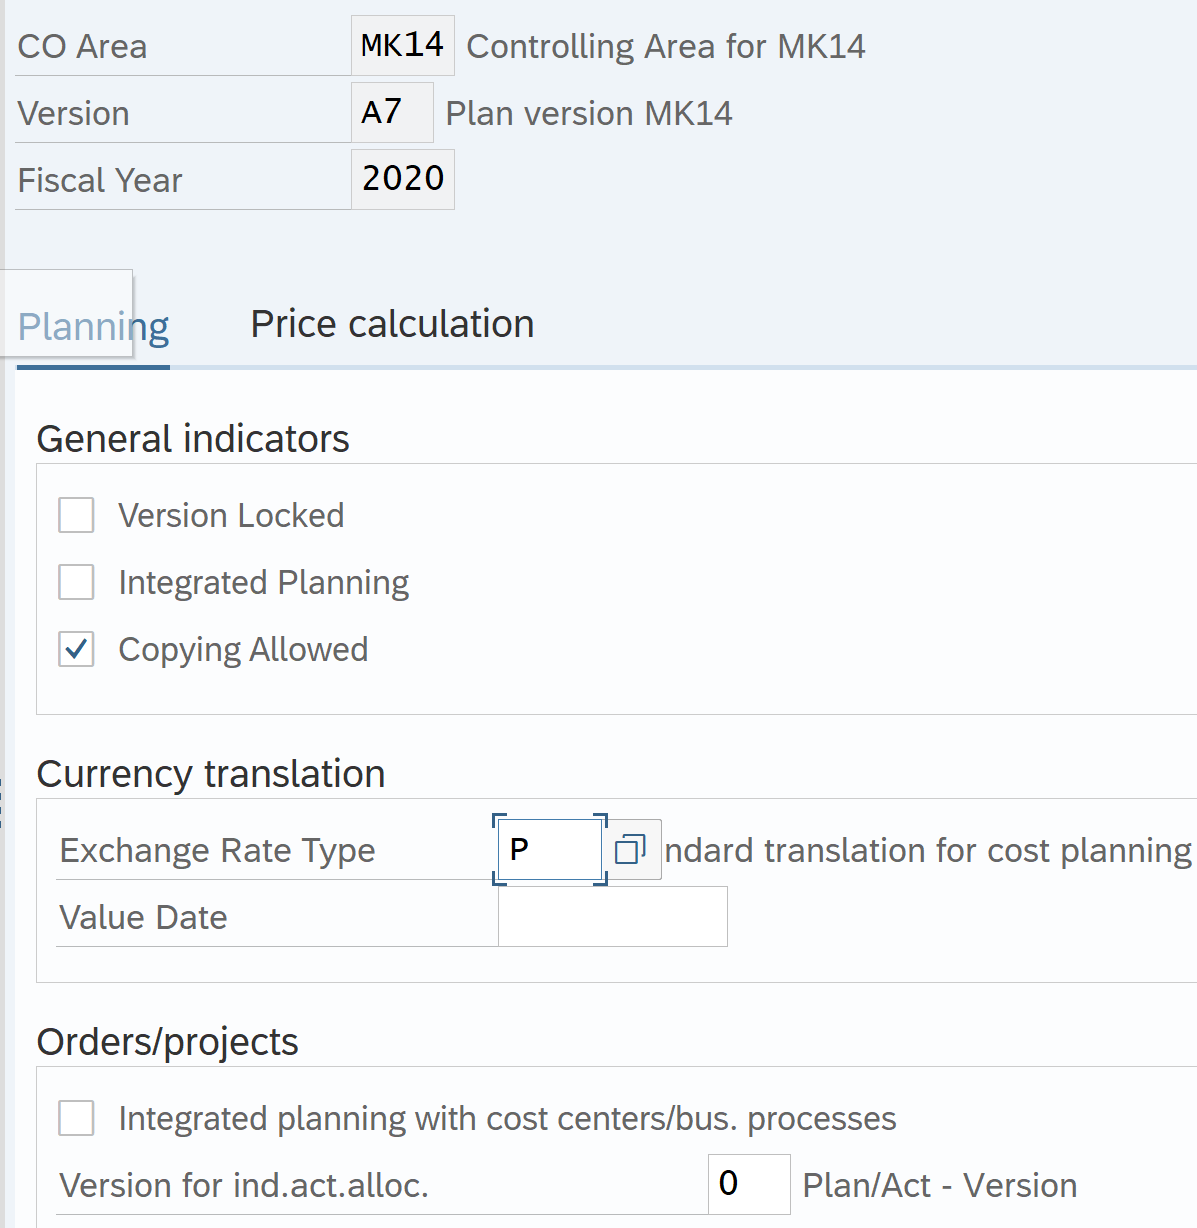Click the Controlling Area for MK14 description
1197x1228 pixels.
(666, 47)
